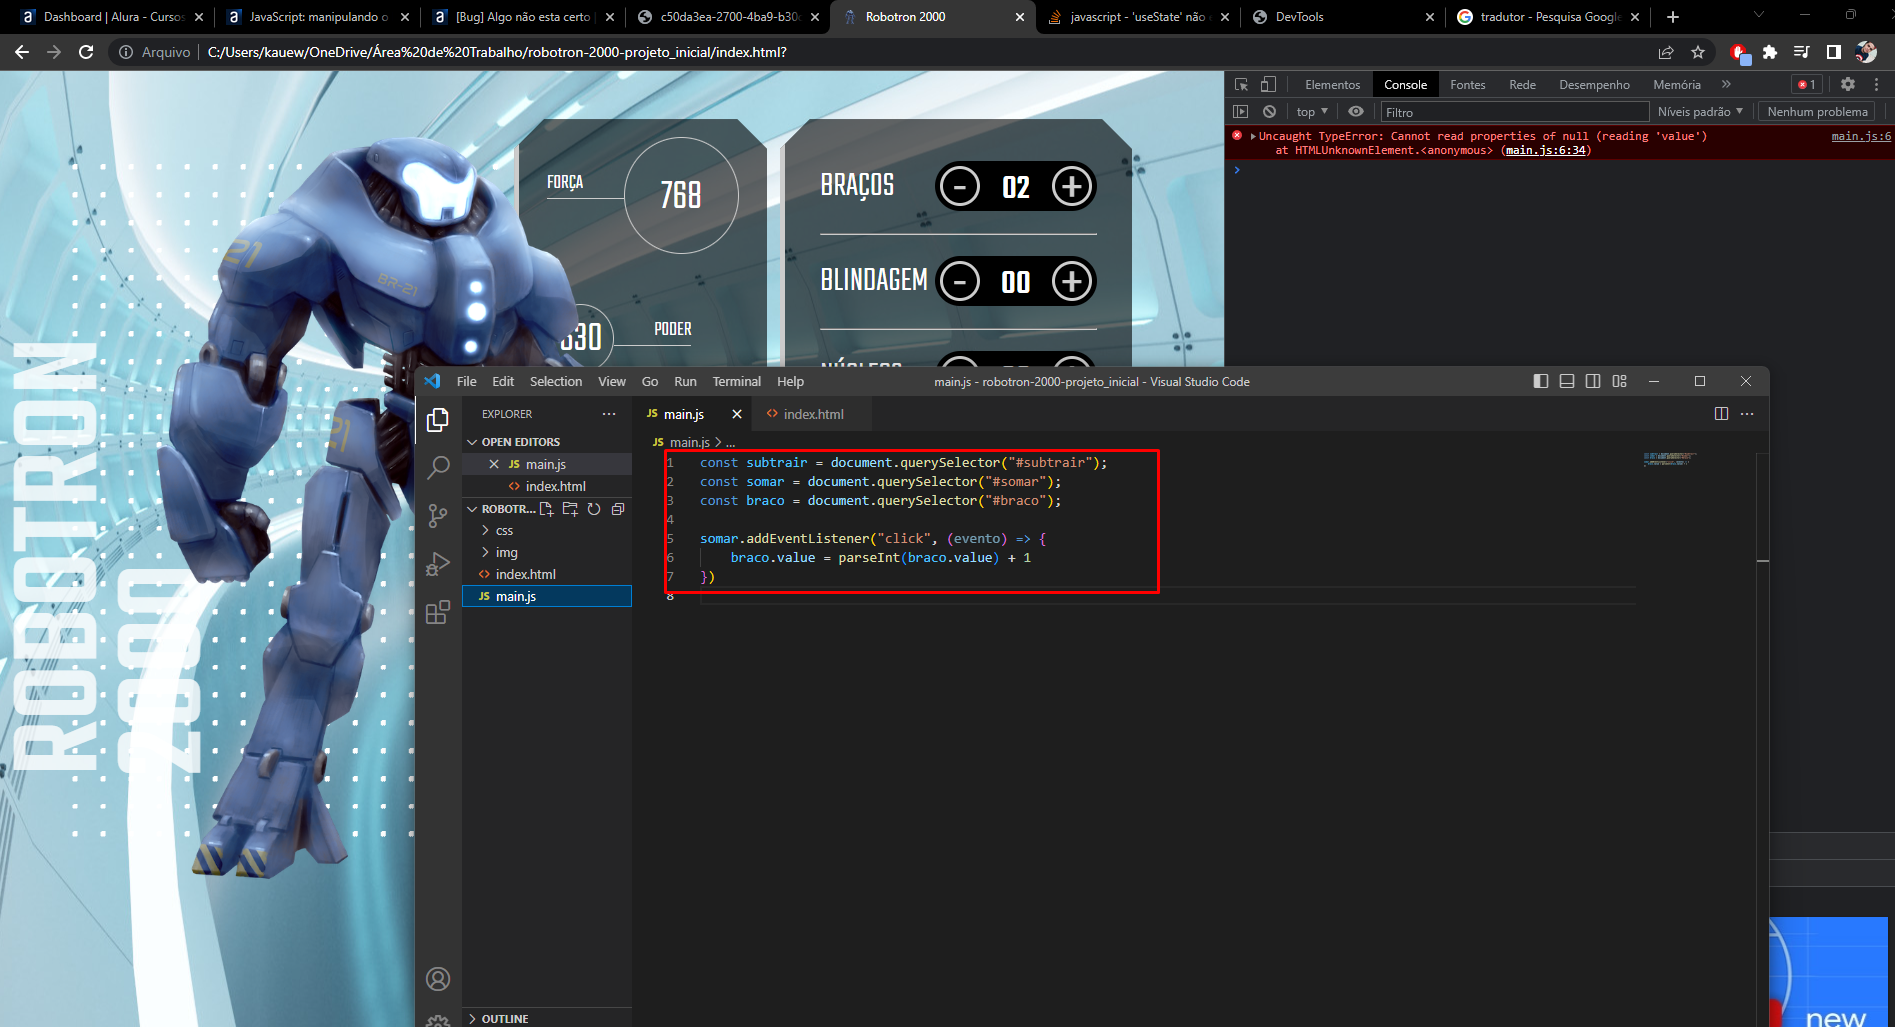
Task: Clear the DevTools console
Action: pyautogui.click(x=1269, y=112)
